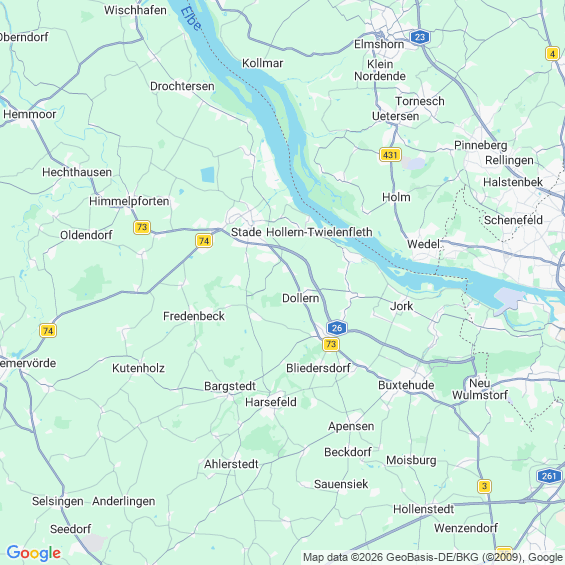Click the yellow 4 road shield
The height and width of the screenshot is (565, 565).
tap(552, 54)
